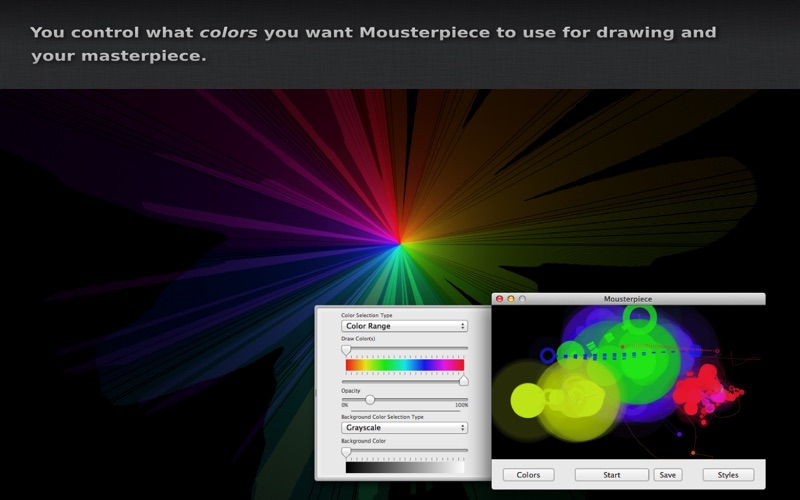The image size is (800, 500).
Task: Click the Mousterpiece drawing canvas preview
Action: (628, 382)
